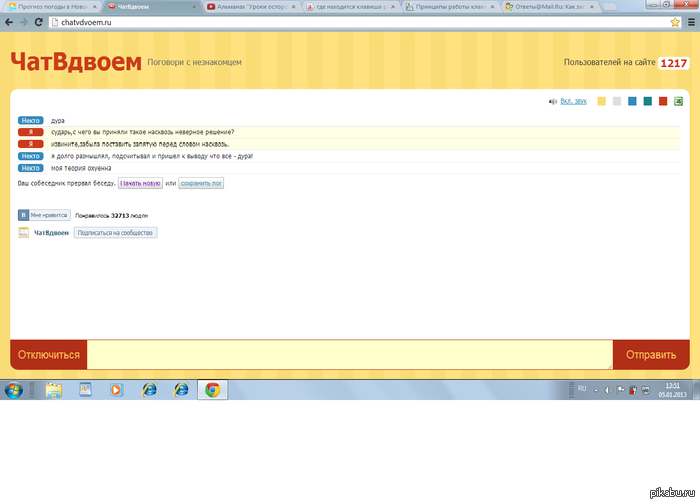Open the Chrome menu hamburger icon
Image resolution: width=700 pixels, height=504 pixels.
691,22
